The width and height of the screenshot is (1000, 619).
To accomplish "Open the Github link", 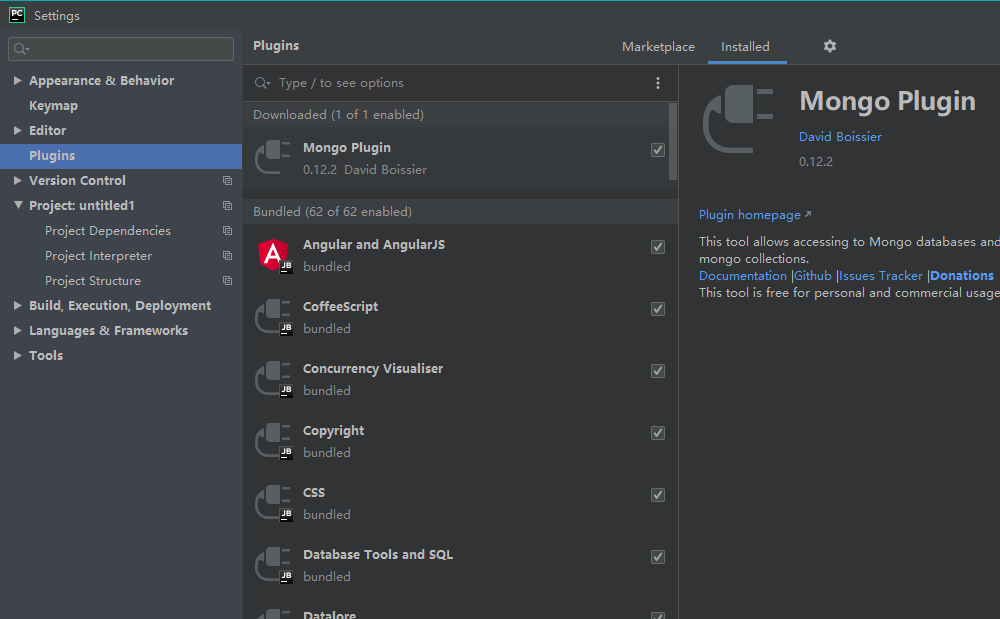I will [812, 275].
